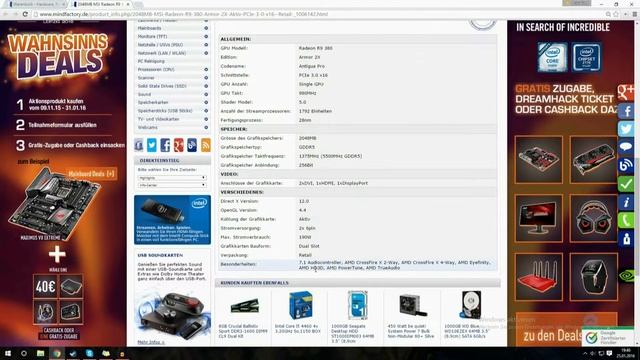This screenshot has height=360, width=640.
Task: Click the headset product tile in right banner
Action: click(593, 218)
